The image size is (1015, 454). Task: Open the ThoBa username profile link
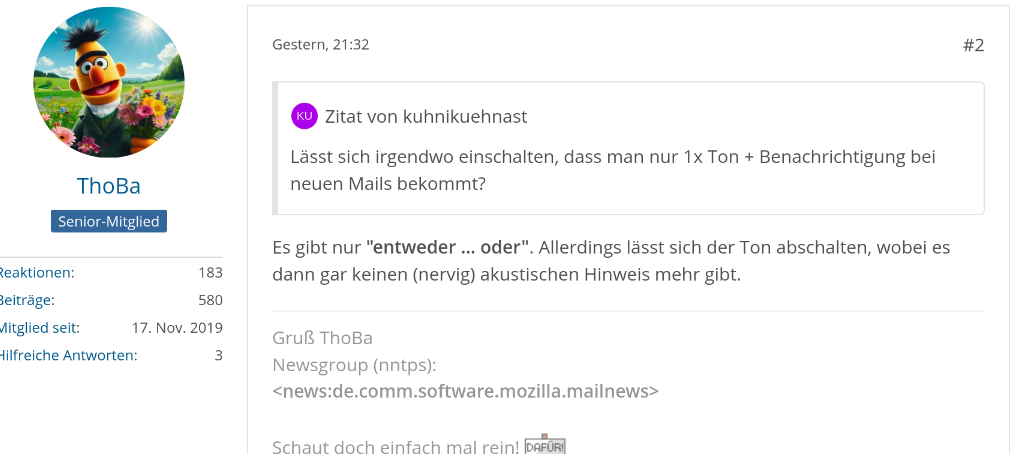(109, 186)
